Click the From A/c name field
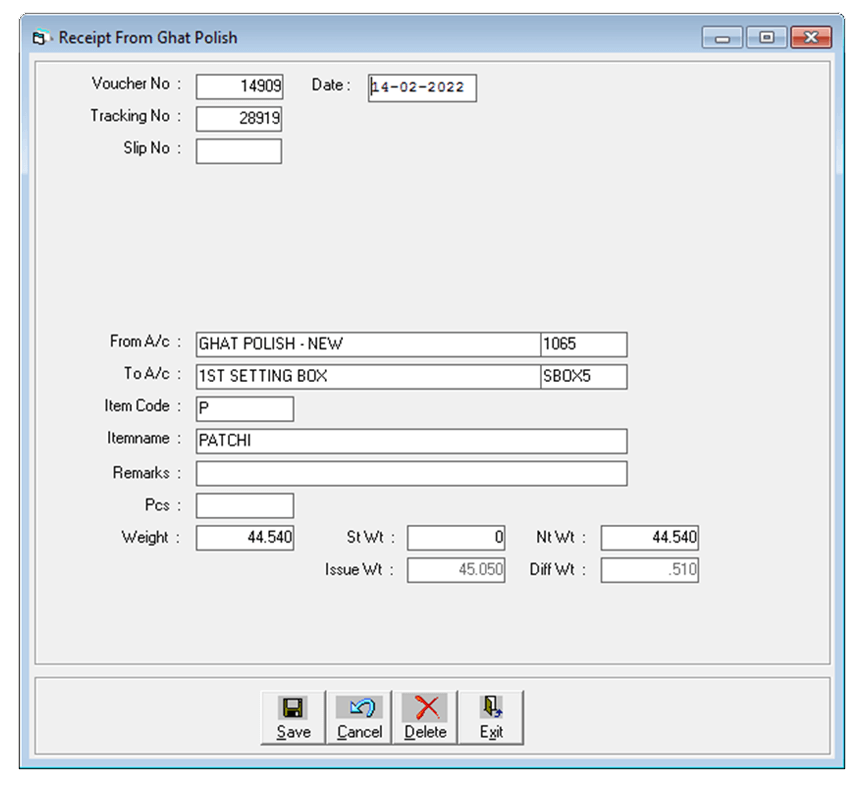Image resolution: width=862 pixels, height=787 pixels. (368, 344)
